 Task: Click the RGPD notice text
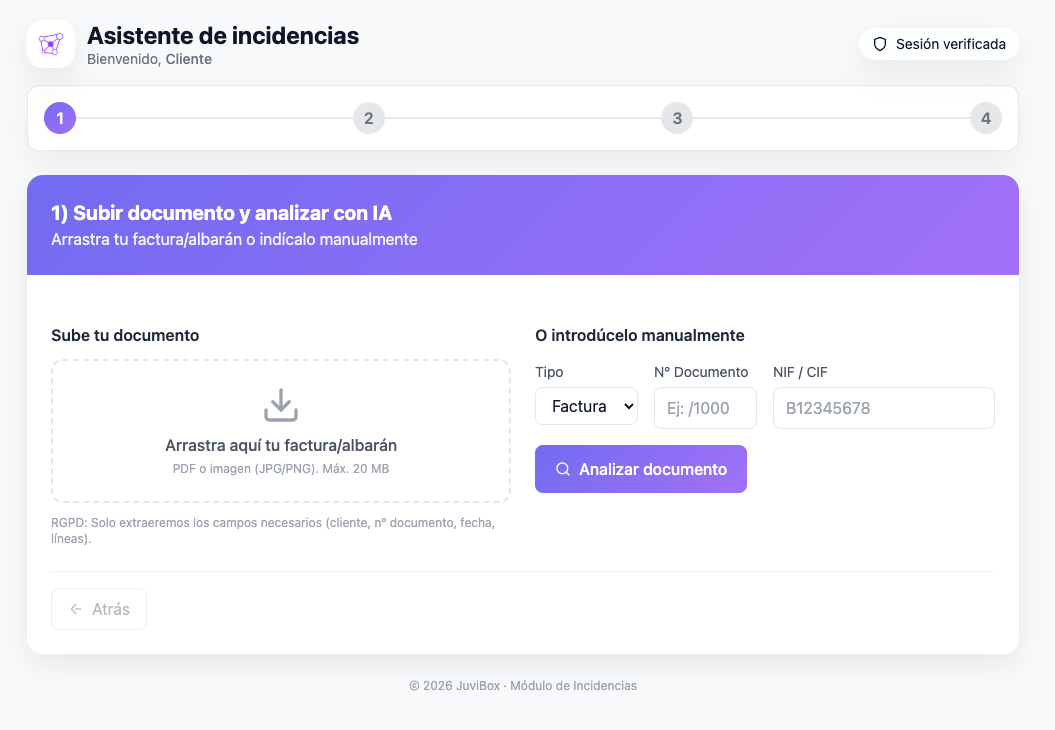pos(273,530)
